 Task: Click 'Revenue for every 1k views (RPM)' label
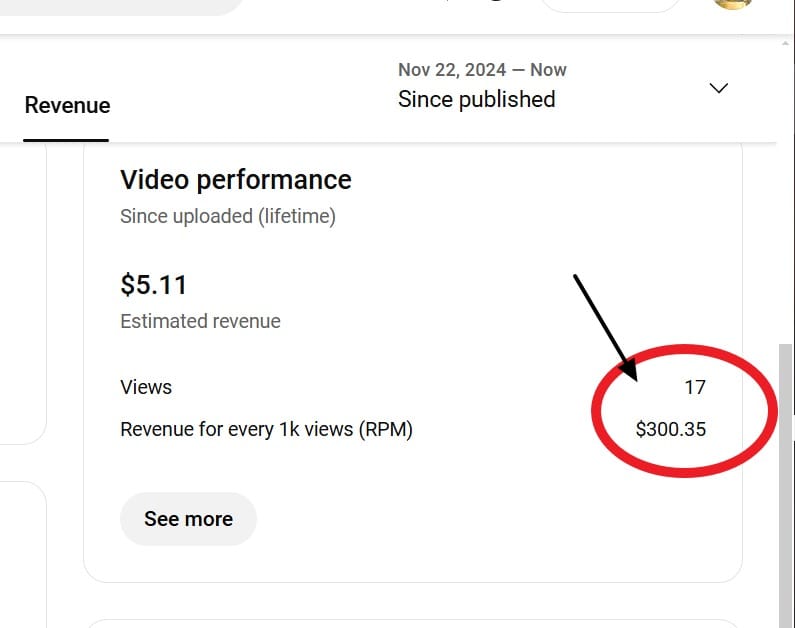coord(267,429)
